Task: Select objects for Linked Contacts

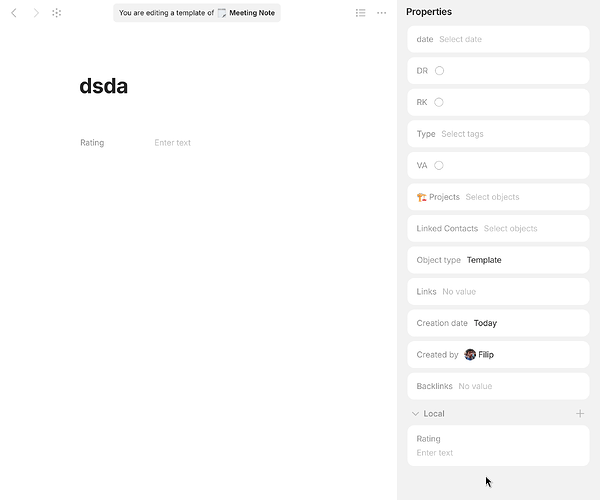Action: (510, 228)
